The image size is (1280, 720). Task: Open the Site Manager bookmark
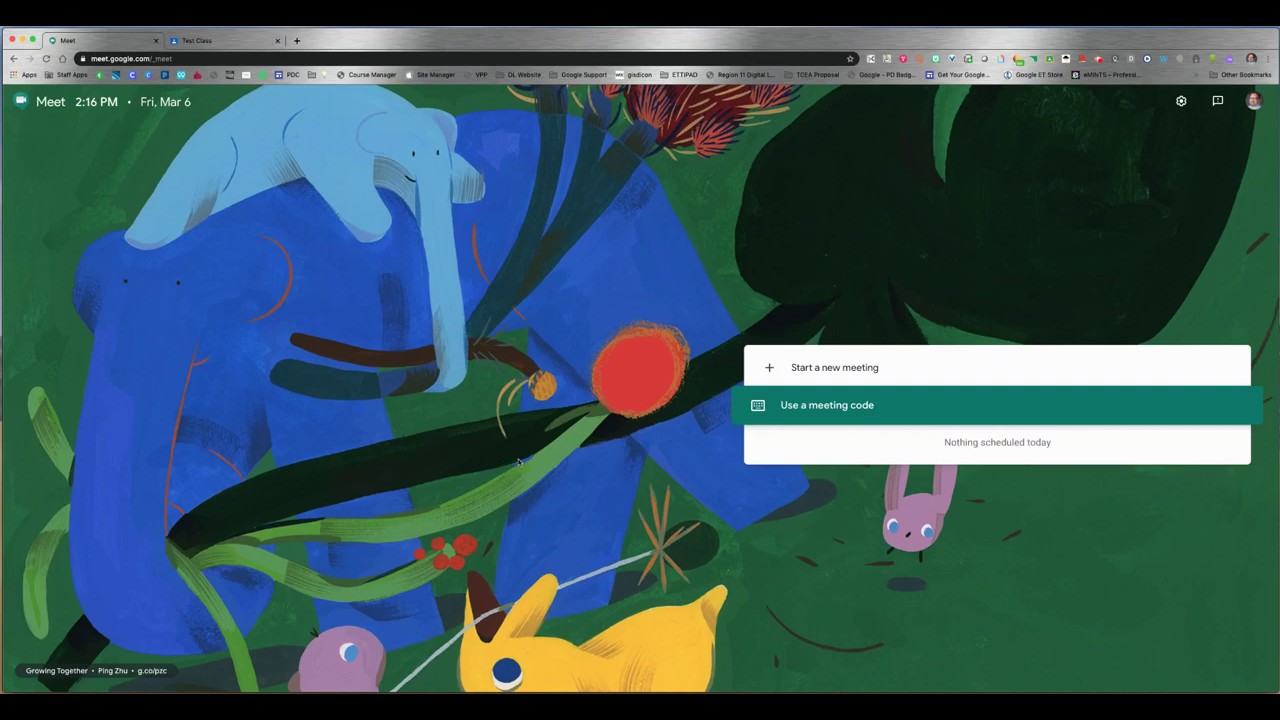429,75
